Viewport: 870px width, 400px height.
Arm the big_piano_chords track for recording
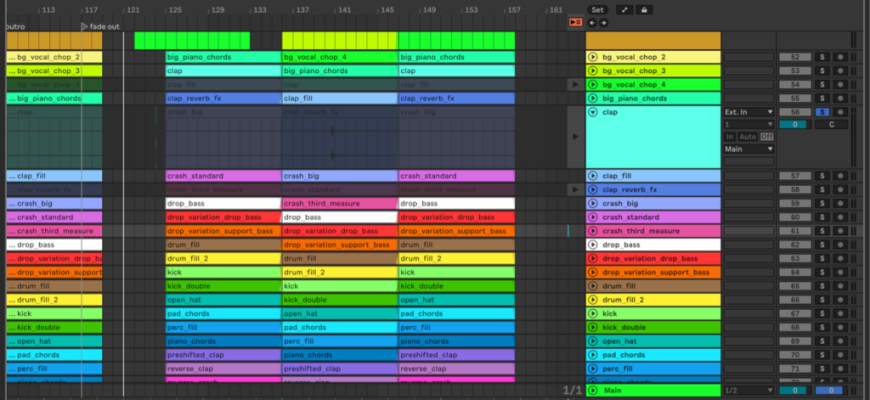842,99
